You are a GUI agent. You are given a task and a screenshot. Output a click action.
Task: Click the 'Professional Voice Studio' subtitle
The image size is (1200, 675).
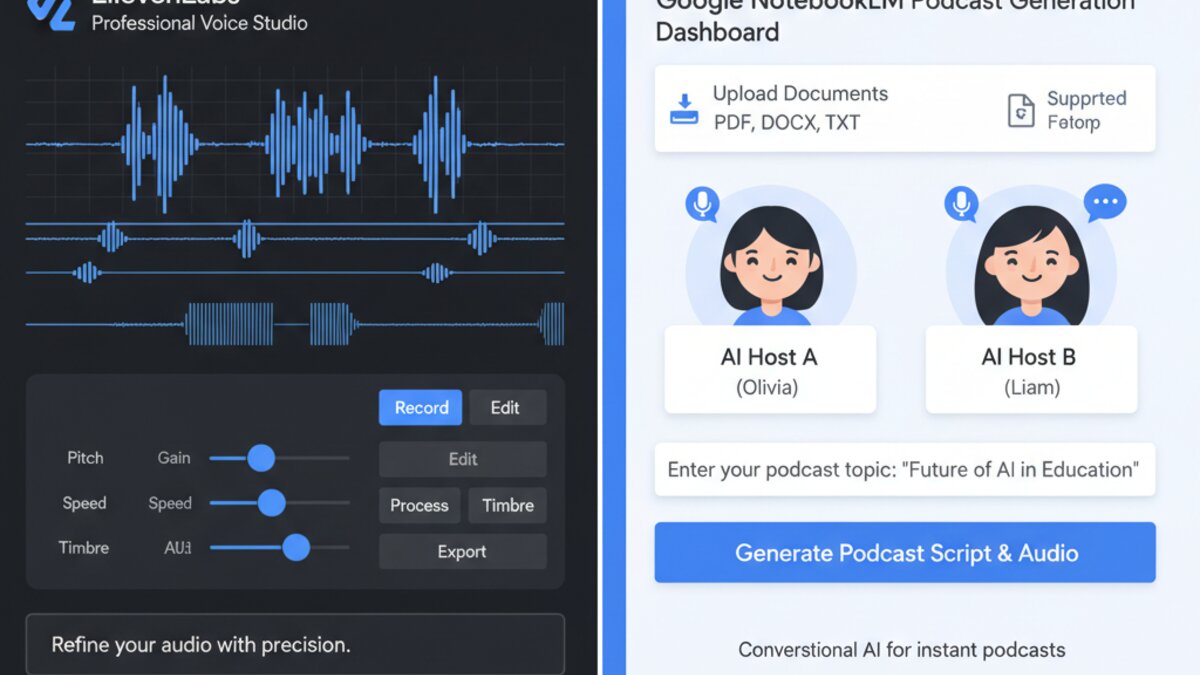(200, 22)
